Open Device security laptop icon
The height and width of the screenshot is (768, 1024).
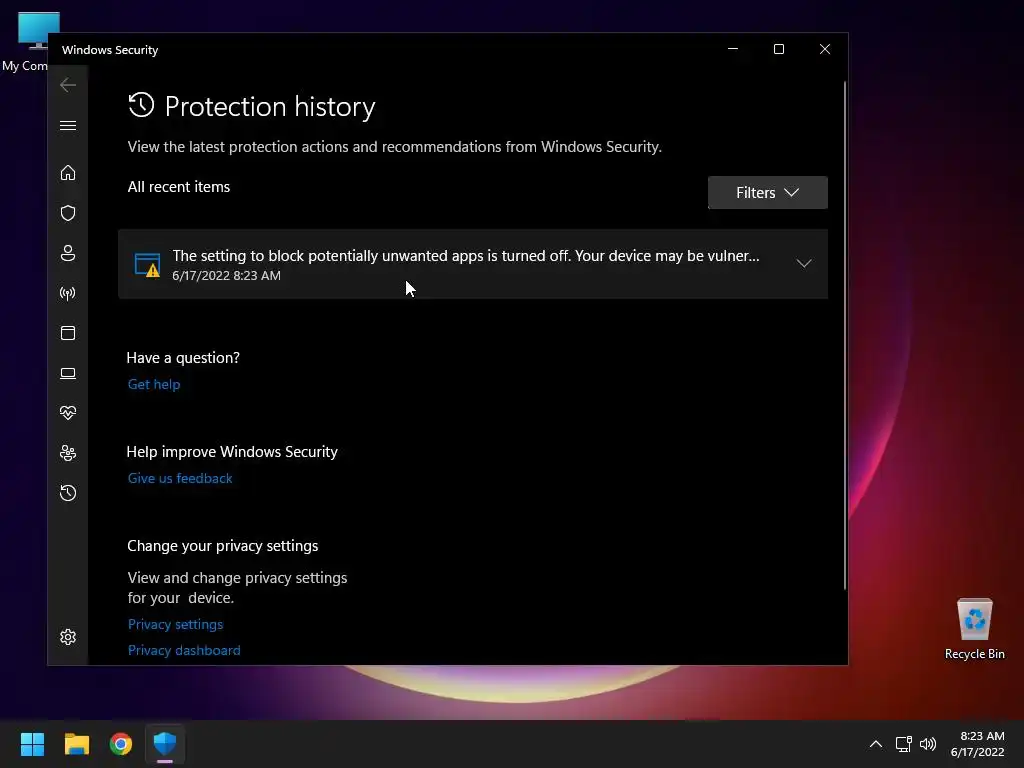coord(68,373)
